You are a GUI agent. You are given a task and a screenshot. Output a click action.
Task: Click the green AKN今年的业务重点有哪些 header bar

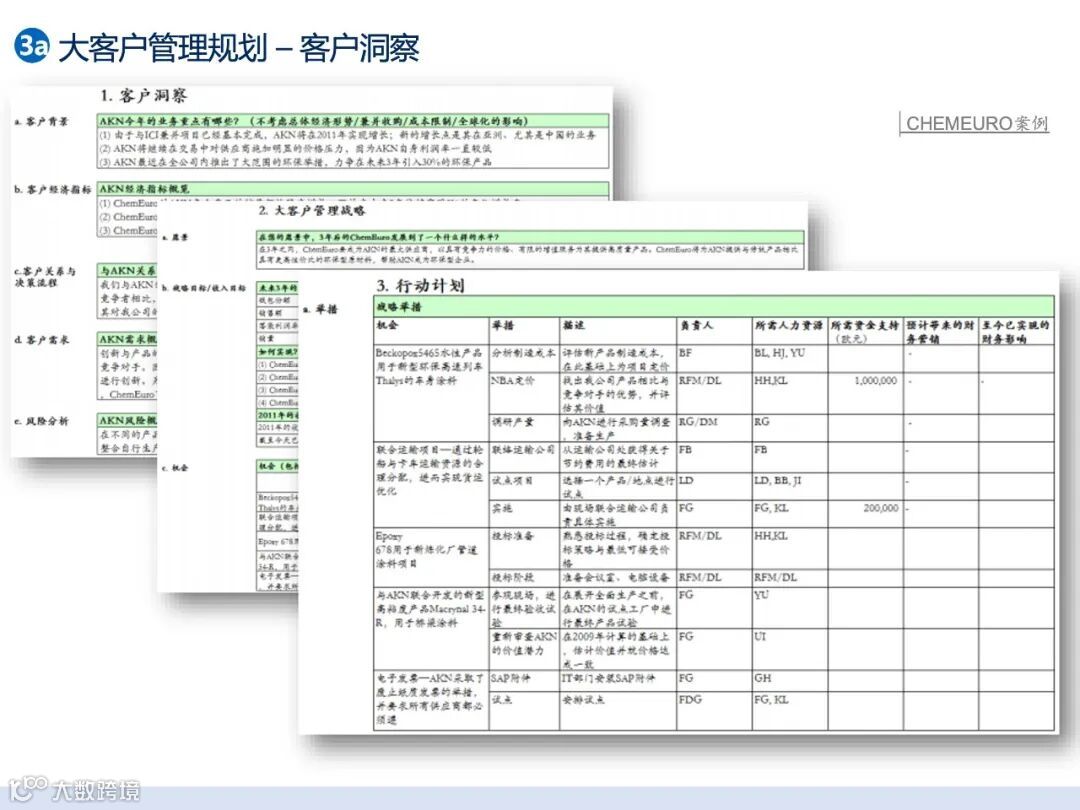tap(353, 121)
